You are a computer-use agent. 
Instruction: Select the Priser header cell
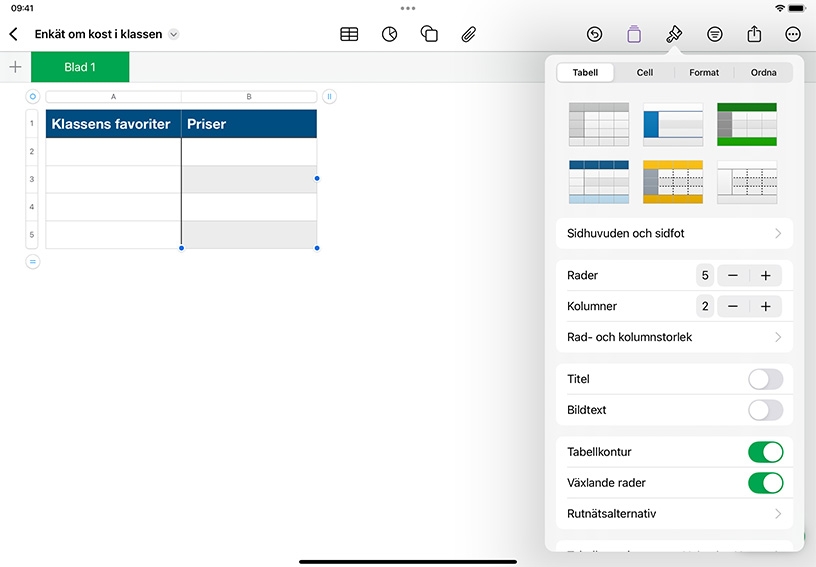[249, 124]
